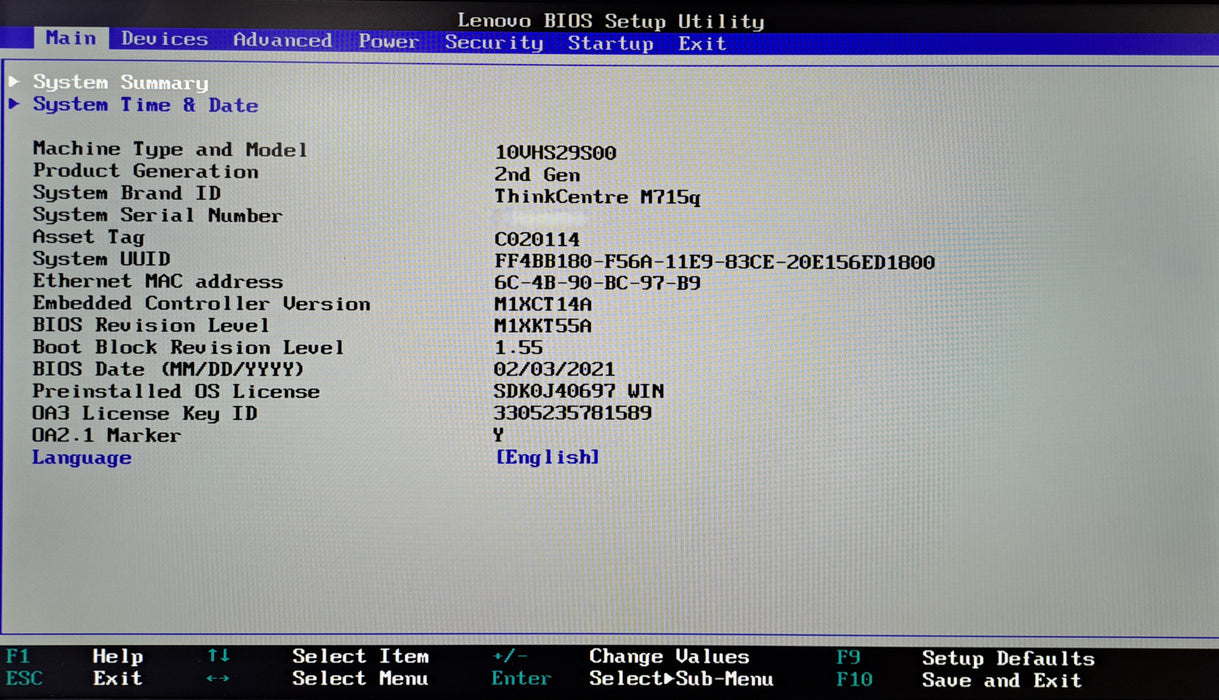Image resolution: width=1219 pixels, height=700 pixels.
Task: Click Boot Block Revision Level label
Action: 189,347
